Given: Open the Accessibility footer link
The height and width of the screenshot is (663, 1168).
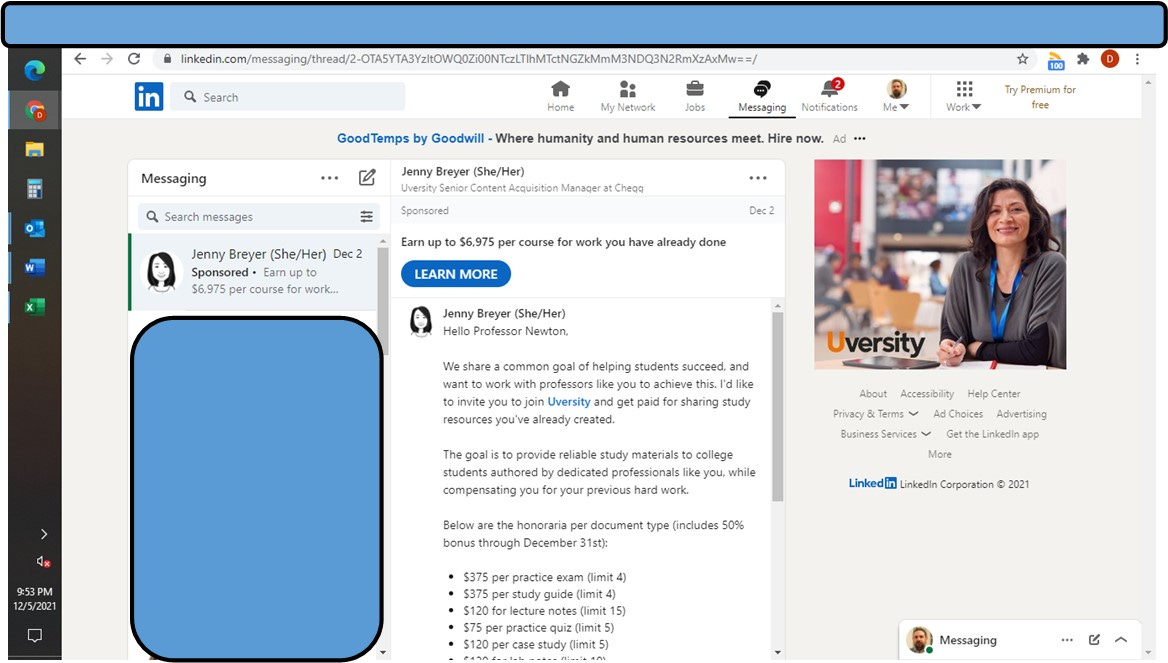Looking at the screenshot, I should click(x=927, y=393).
